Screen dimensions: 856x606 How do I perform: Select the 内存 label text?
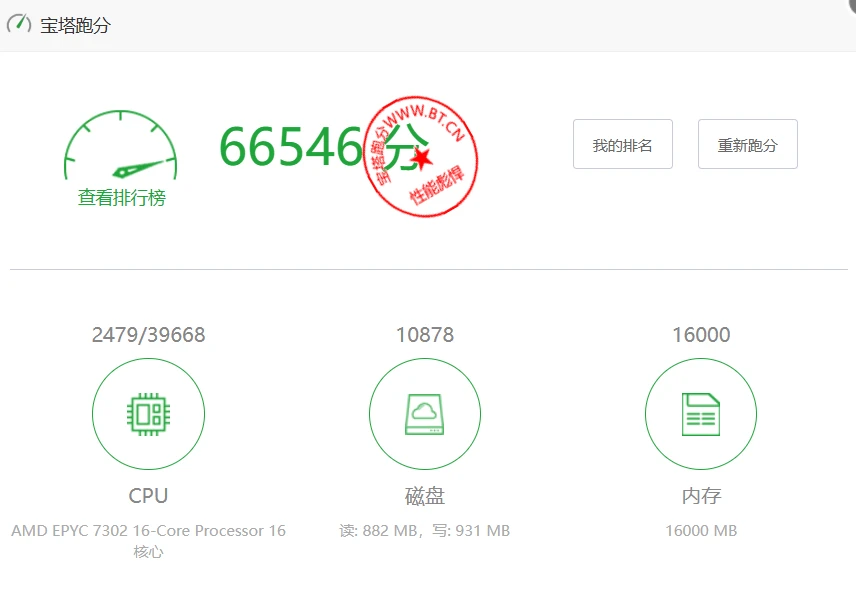coord(701,496)
